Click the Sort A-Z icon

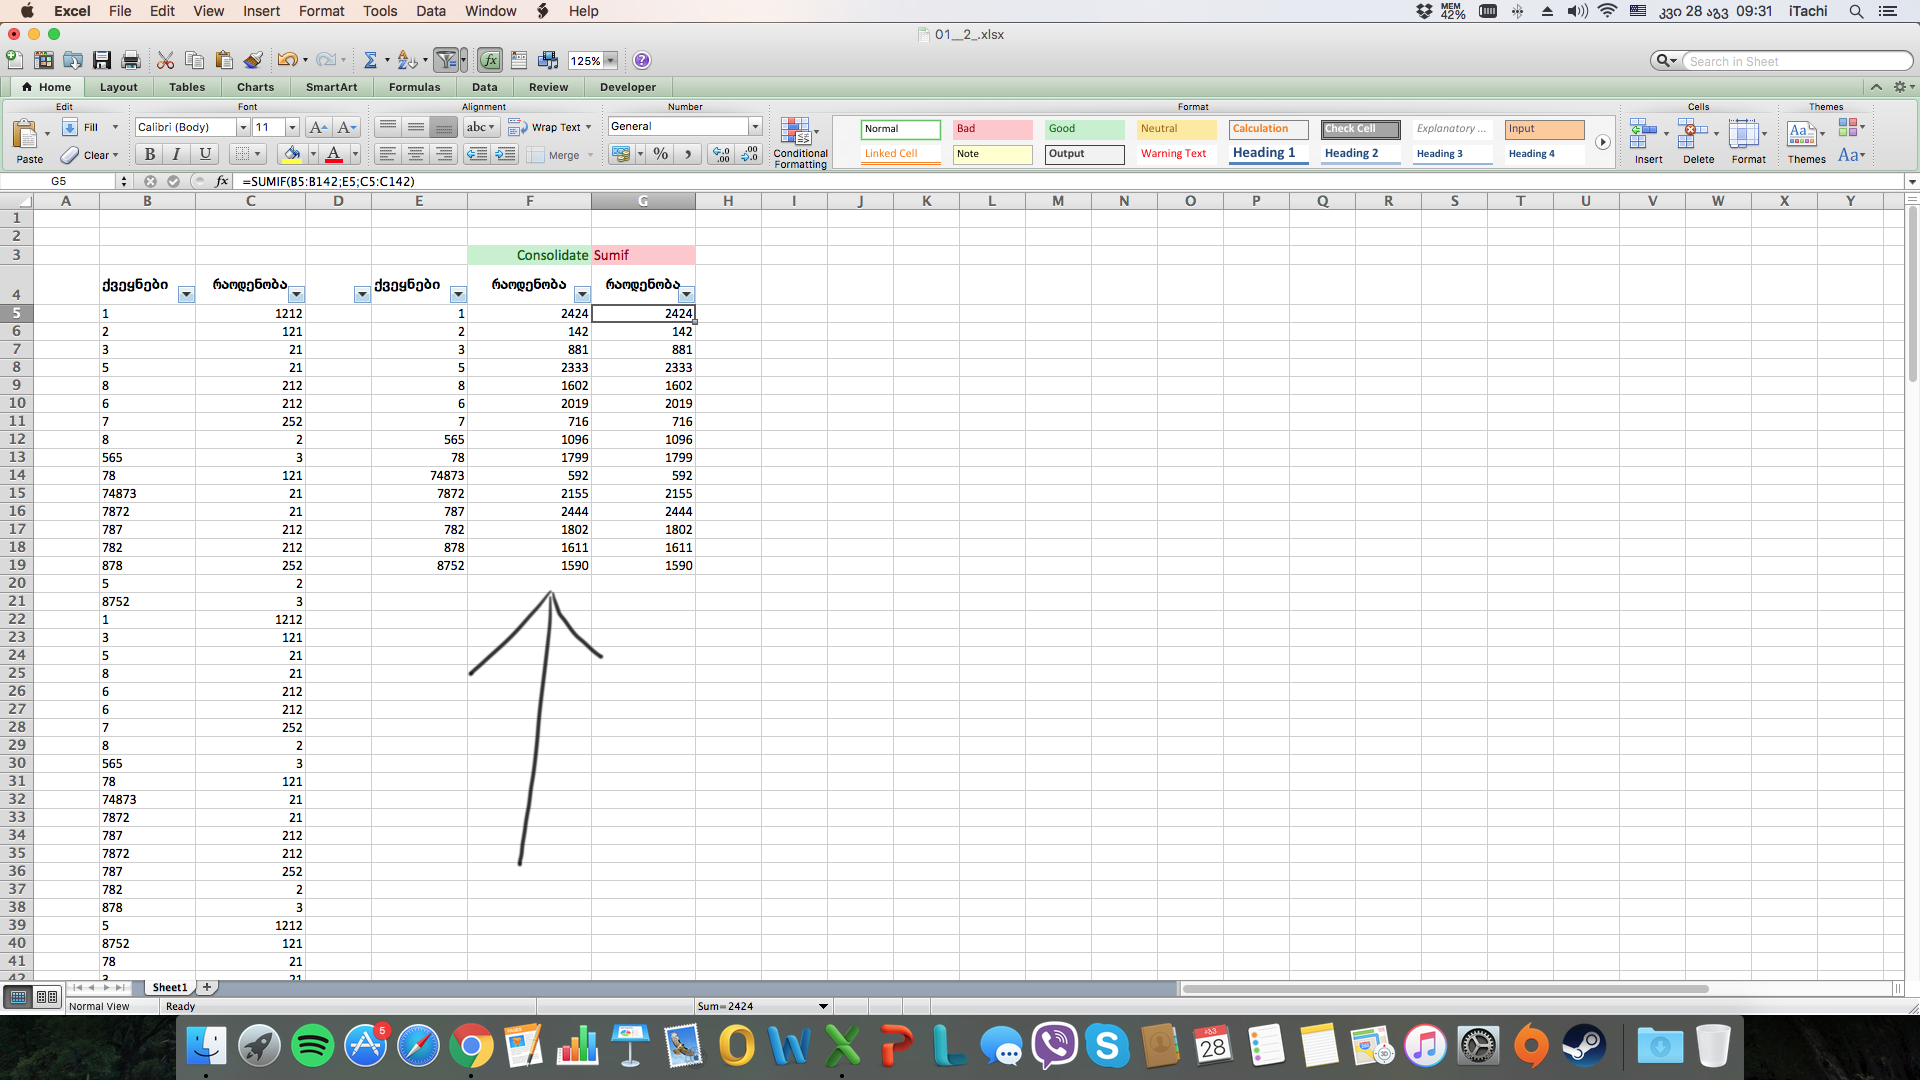(406, 61)
